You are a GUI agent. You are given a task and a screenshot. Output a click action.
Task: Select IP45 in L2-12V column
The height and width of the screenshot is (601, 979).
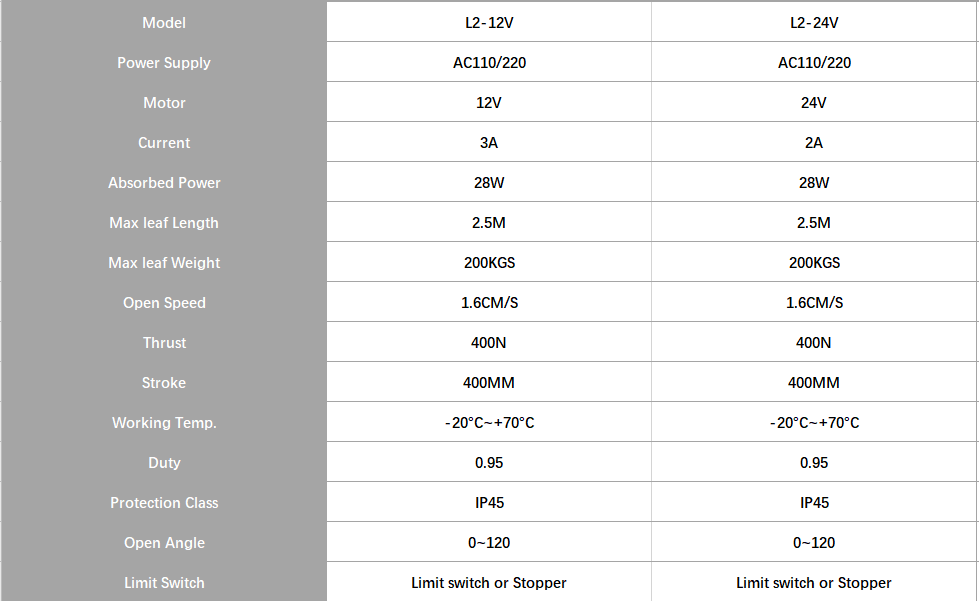(x=489, y=502)
